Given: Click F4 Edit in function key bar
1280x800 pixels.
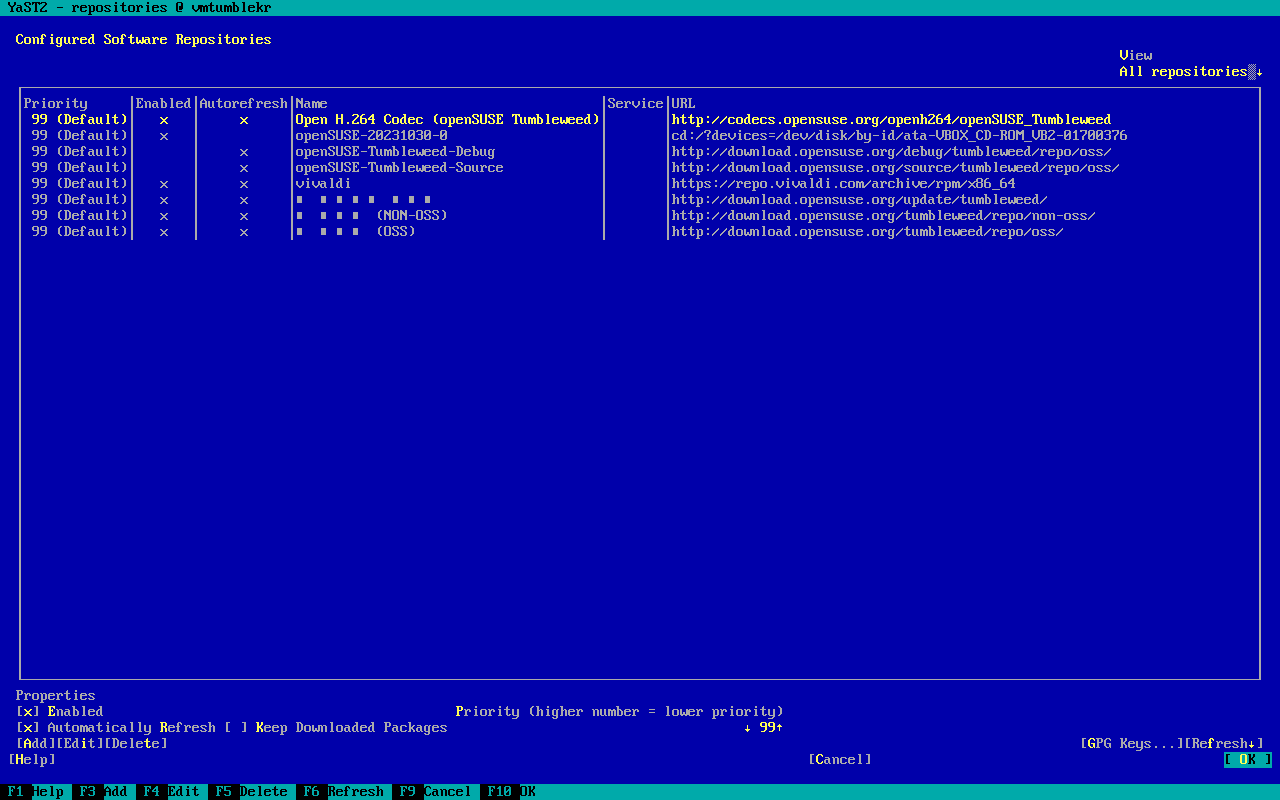Looking at the screenshot, I should (172, 792).
